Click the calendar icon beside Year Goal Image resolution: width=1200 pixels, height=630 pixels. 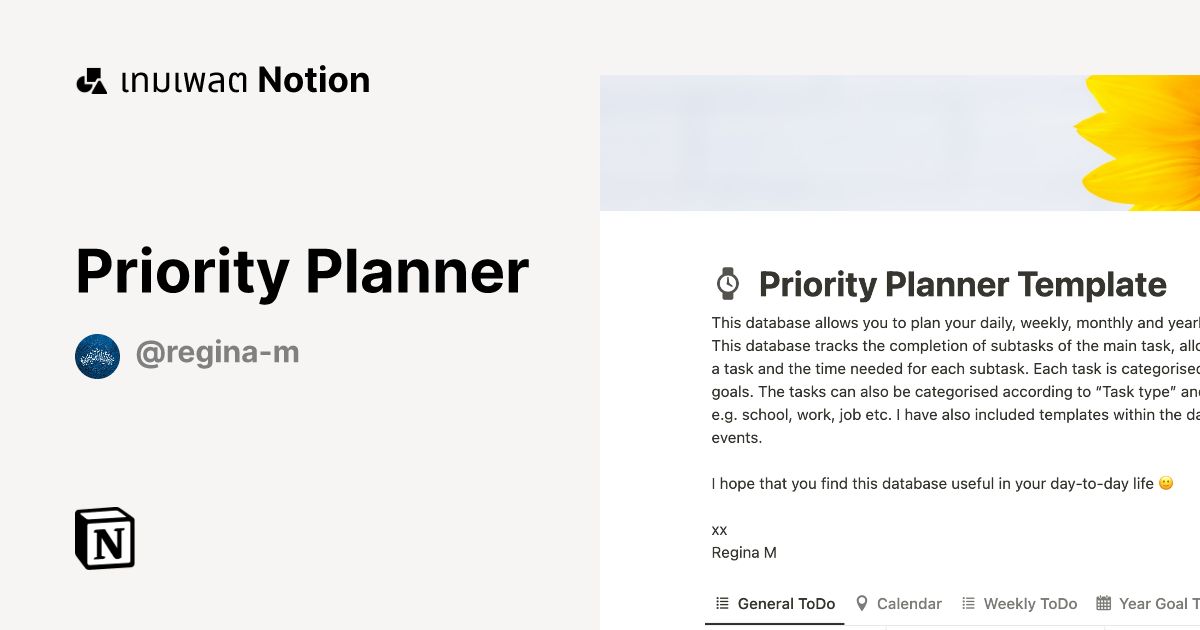[1103, 603]
